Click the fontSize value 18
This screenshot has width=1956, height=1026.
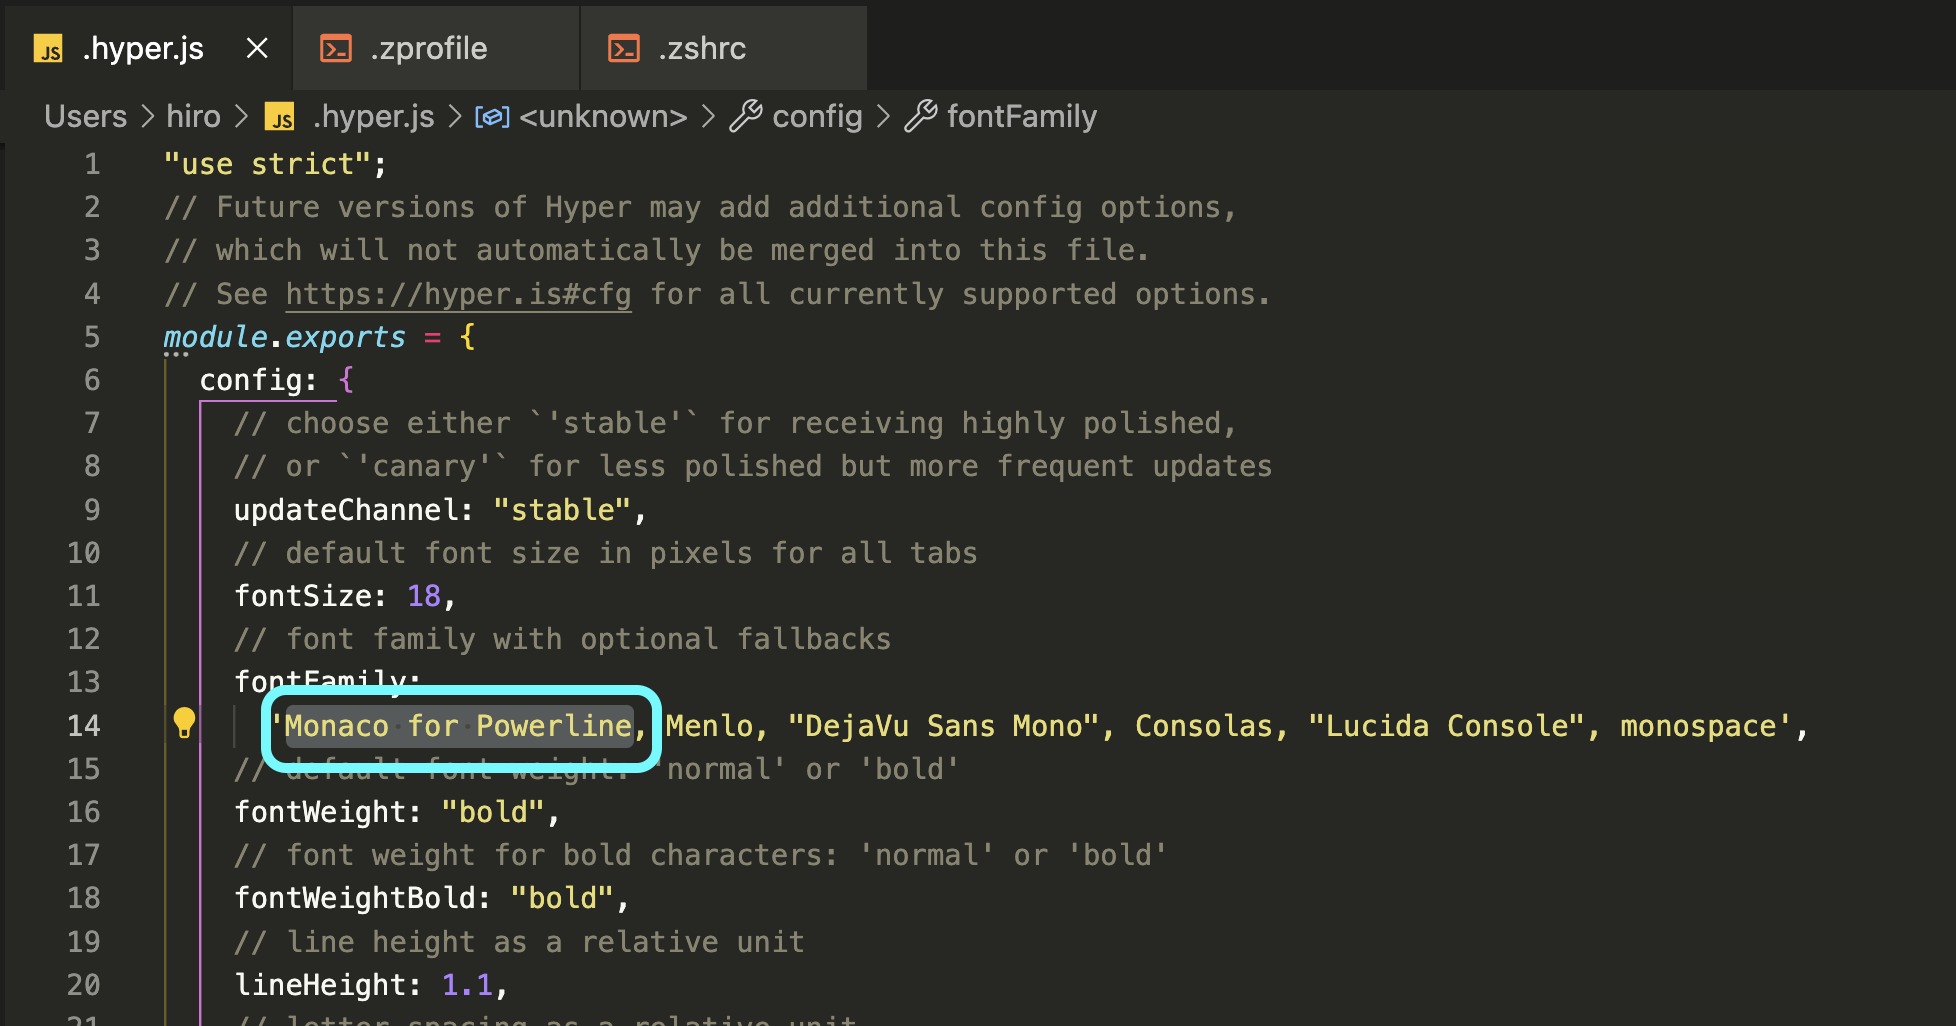click(x=424, y=596)
